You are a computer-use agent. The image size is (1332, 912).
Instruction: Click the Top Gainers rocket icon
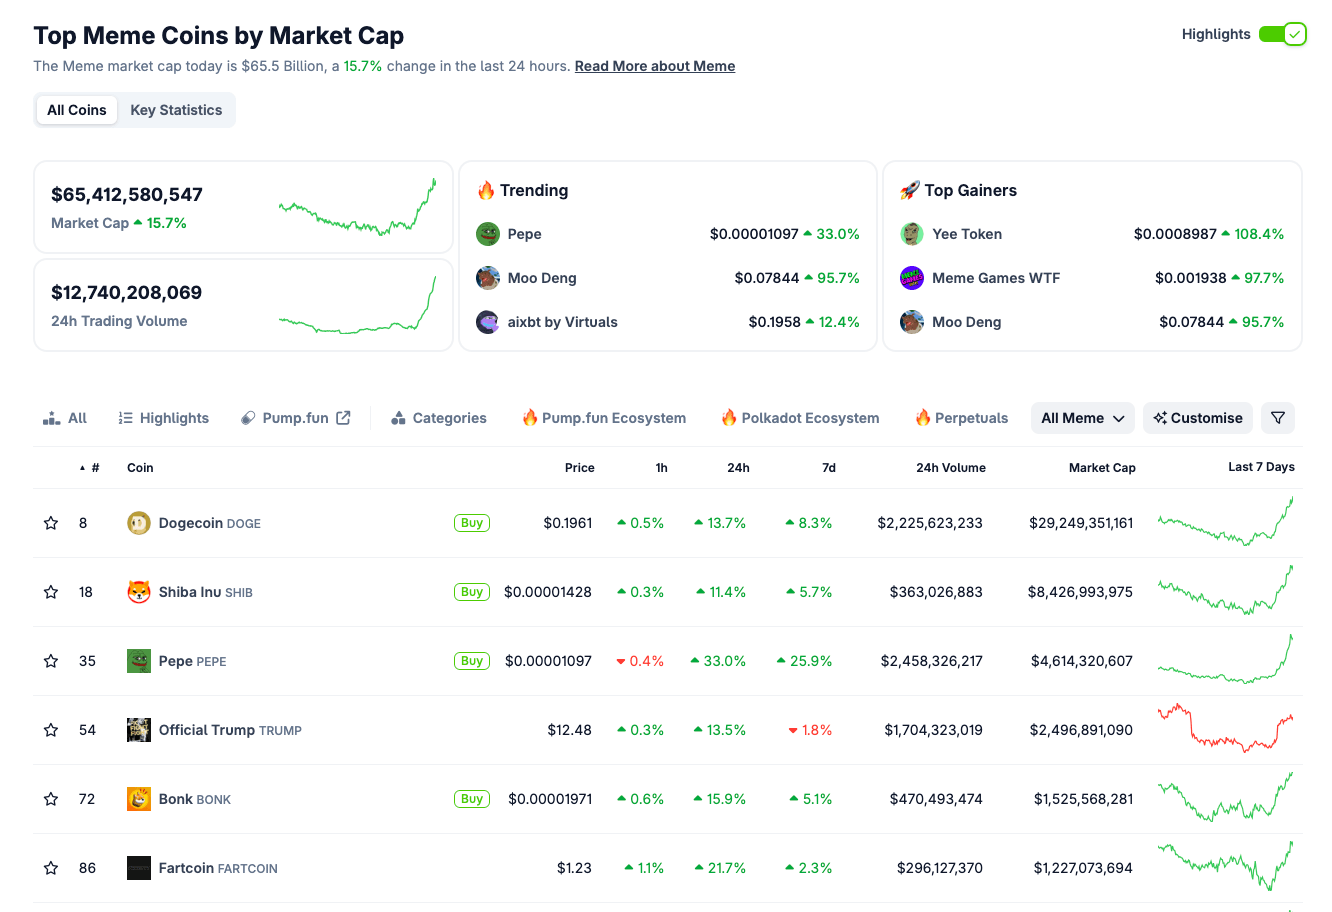[911, 190]
